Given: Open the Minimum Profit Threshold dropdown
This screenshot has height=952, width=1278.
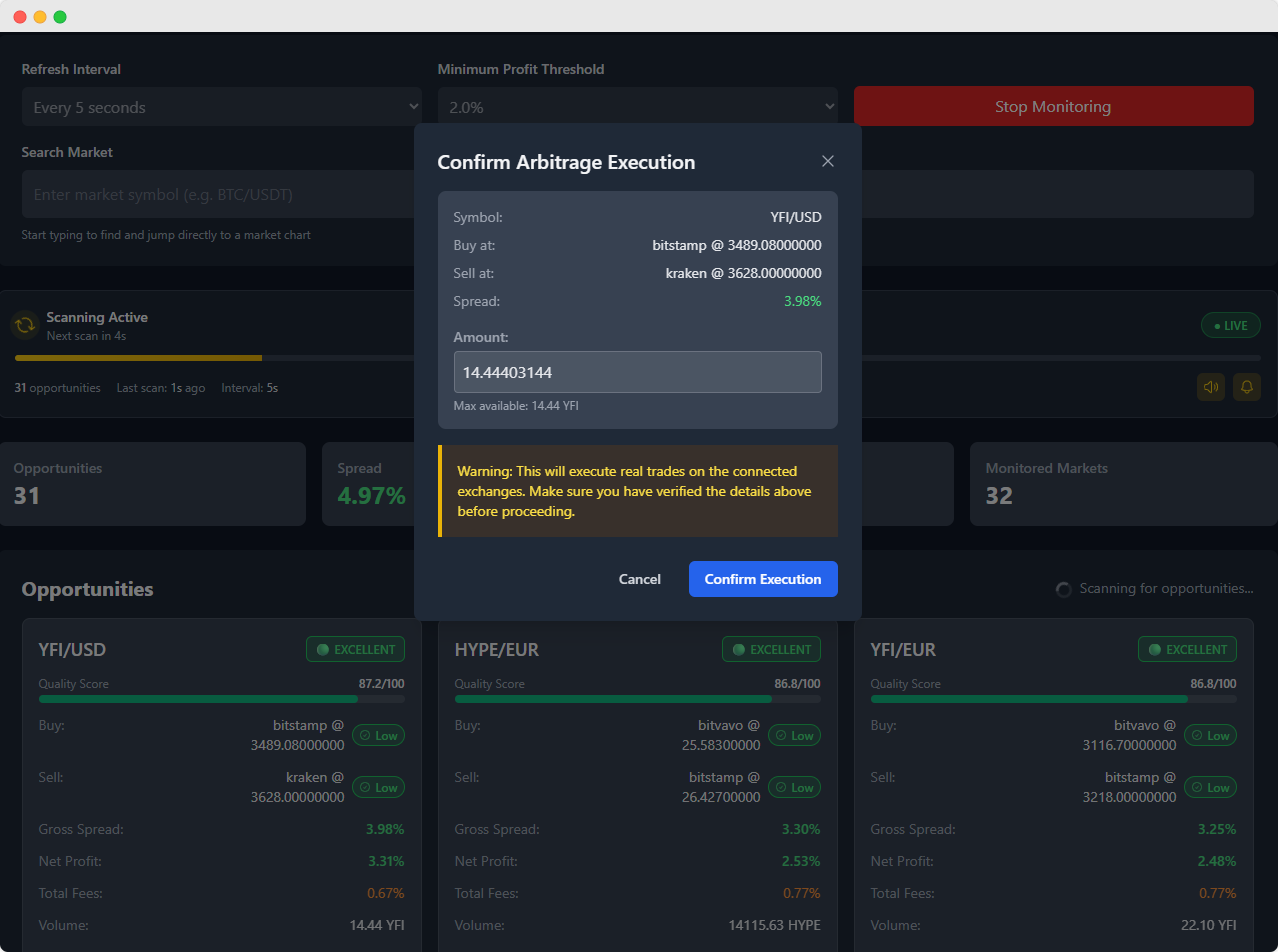Looking at the screenshot, I should [637, 106].
